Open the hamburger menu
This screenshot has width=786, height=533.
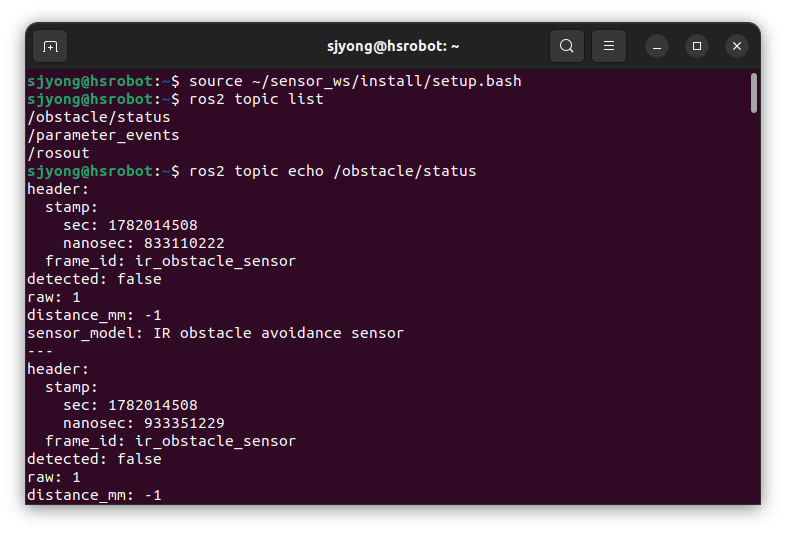(x=609, y=46)
